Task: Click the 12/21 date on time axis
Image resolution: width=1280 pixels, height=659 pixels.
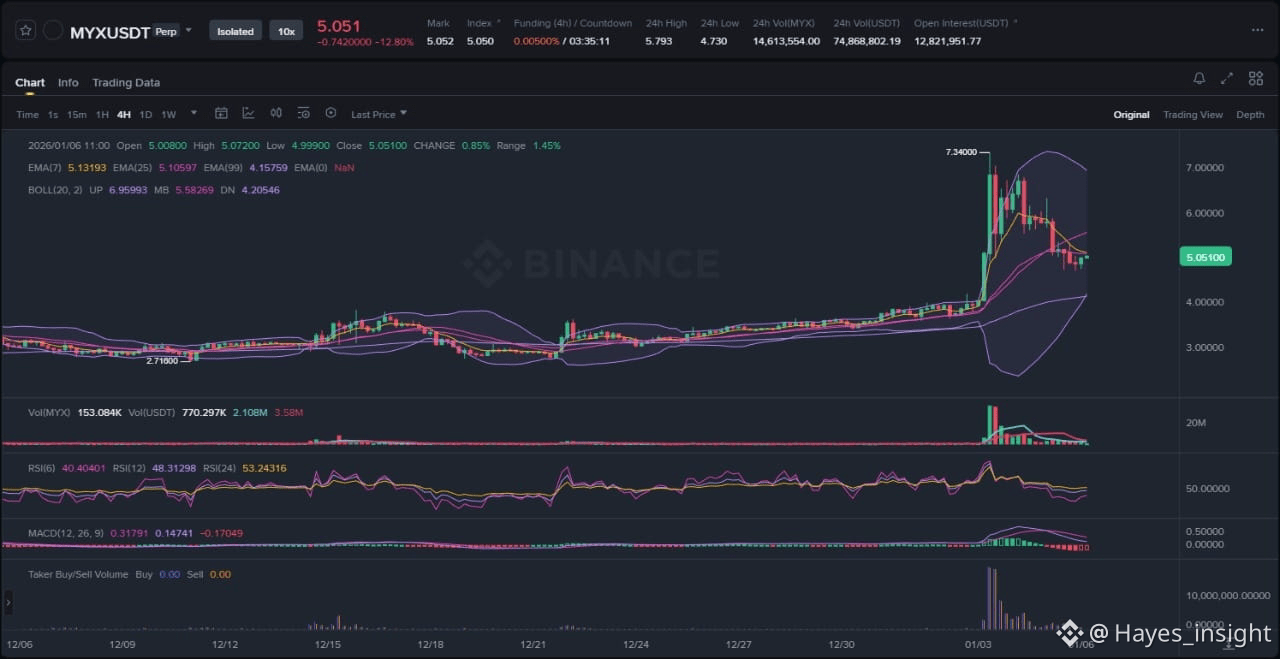Action: (533, 646)
